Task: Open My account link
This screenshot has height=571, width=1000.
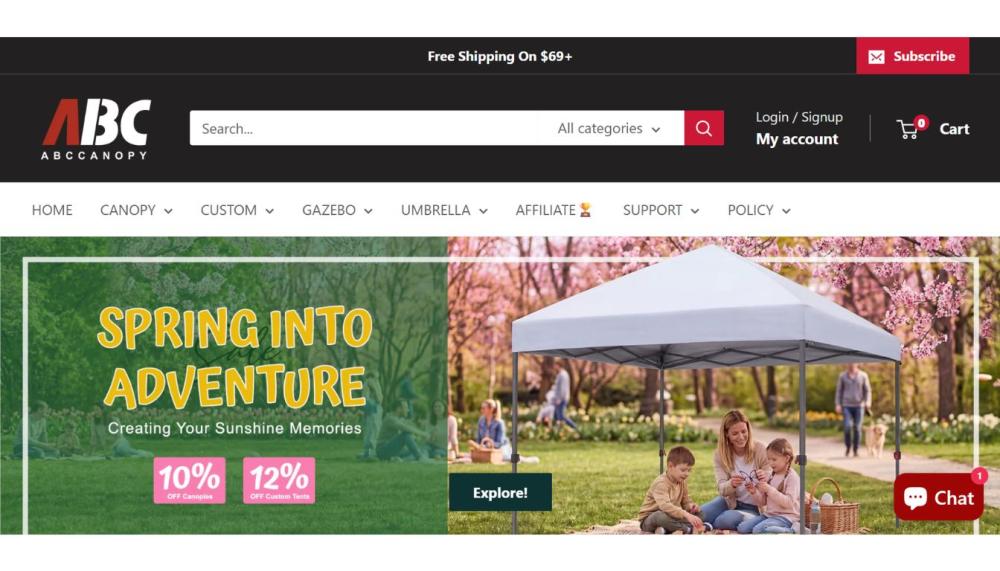Action: coord(797,139)
